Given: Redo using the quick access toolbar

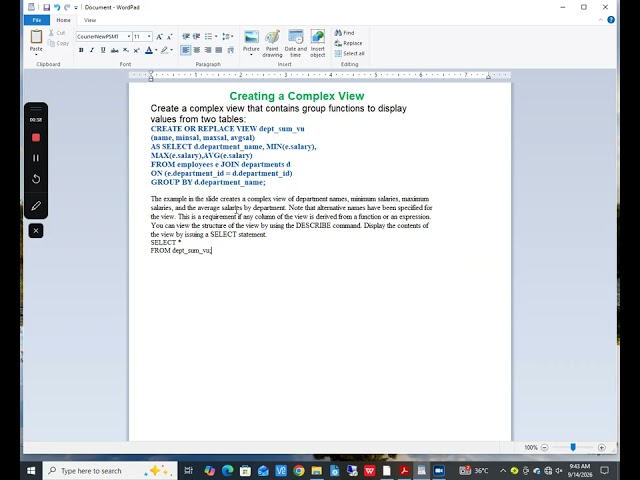Looking at the screenshot, I should tap(67, 7).
